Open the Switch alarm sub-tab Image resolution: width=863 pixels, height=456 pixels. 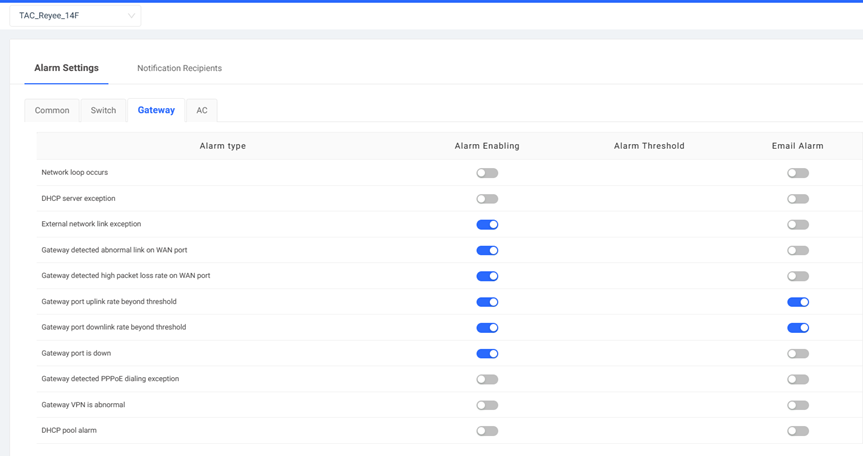click(103, 110)
